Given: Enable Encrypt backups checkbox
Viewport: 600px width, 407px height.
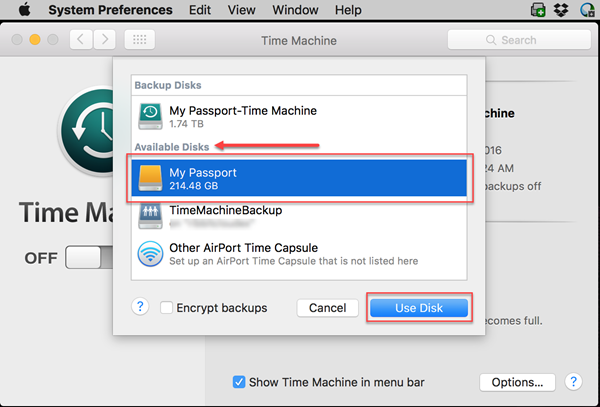Looking at the screenshot, I should pyautogui.click(x=166, y=308).
